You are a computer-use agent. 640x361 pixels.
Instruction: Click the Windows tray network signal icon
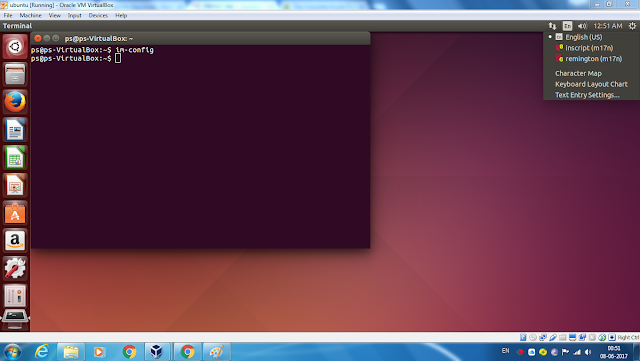click(x=577, y=352)
